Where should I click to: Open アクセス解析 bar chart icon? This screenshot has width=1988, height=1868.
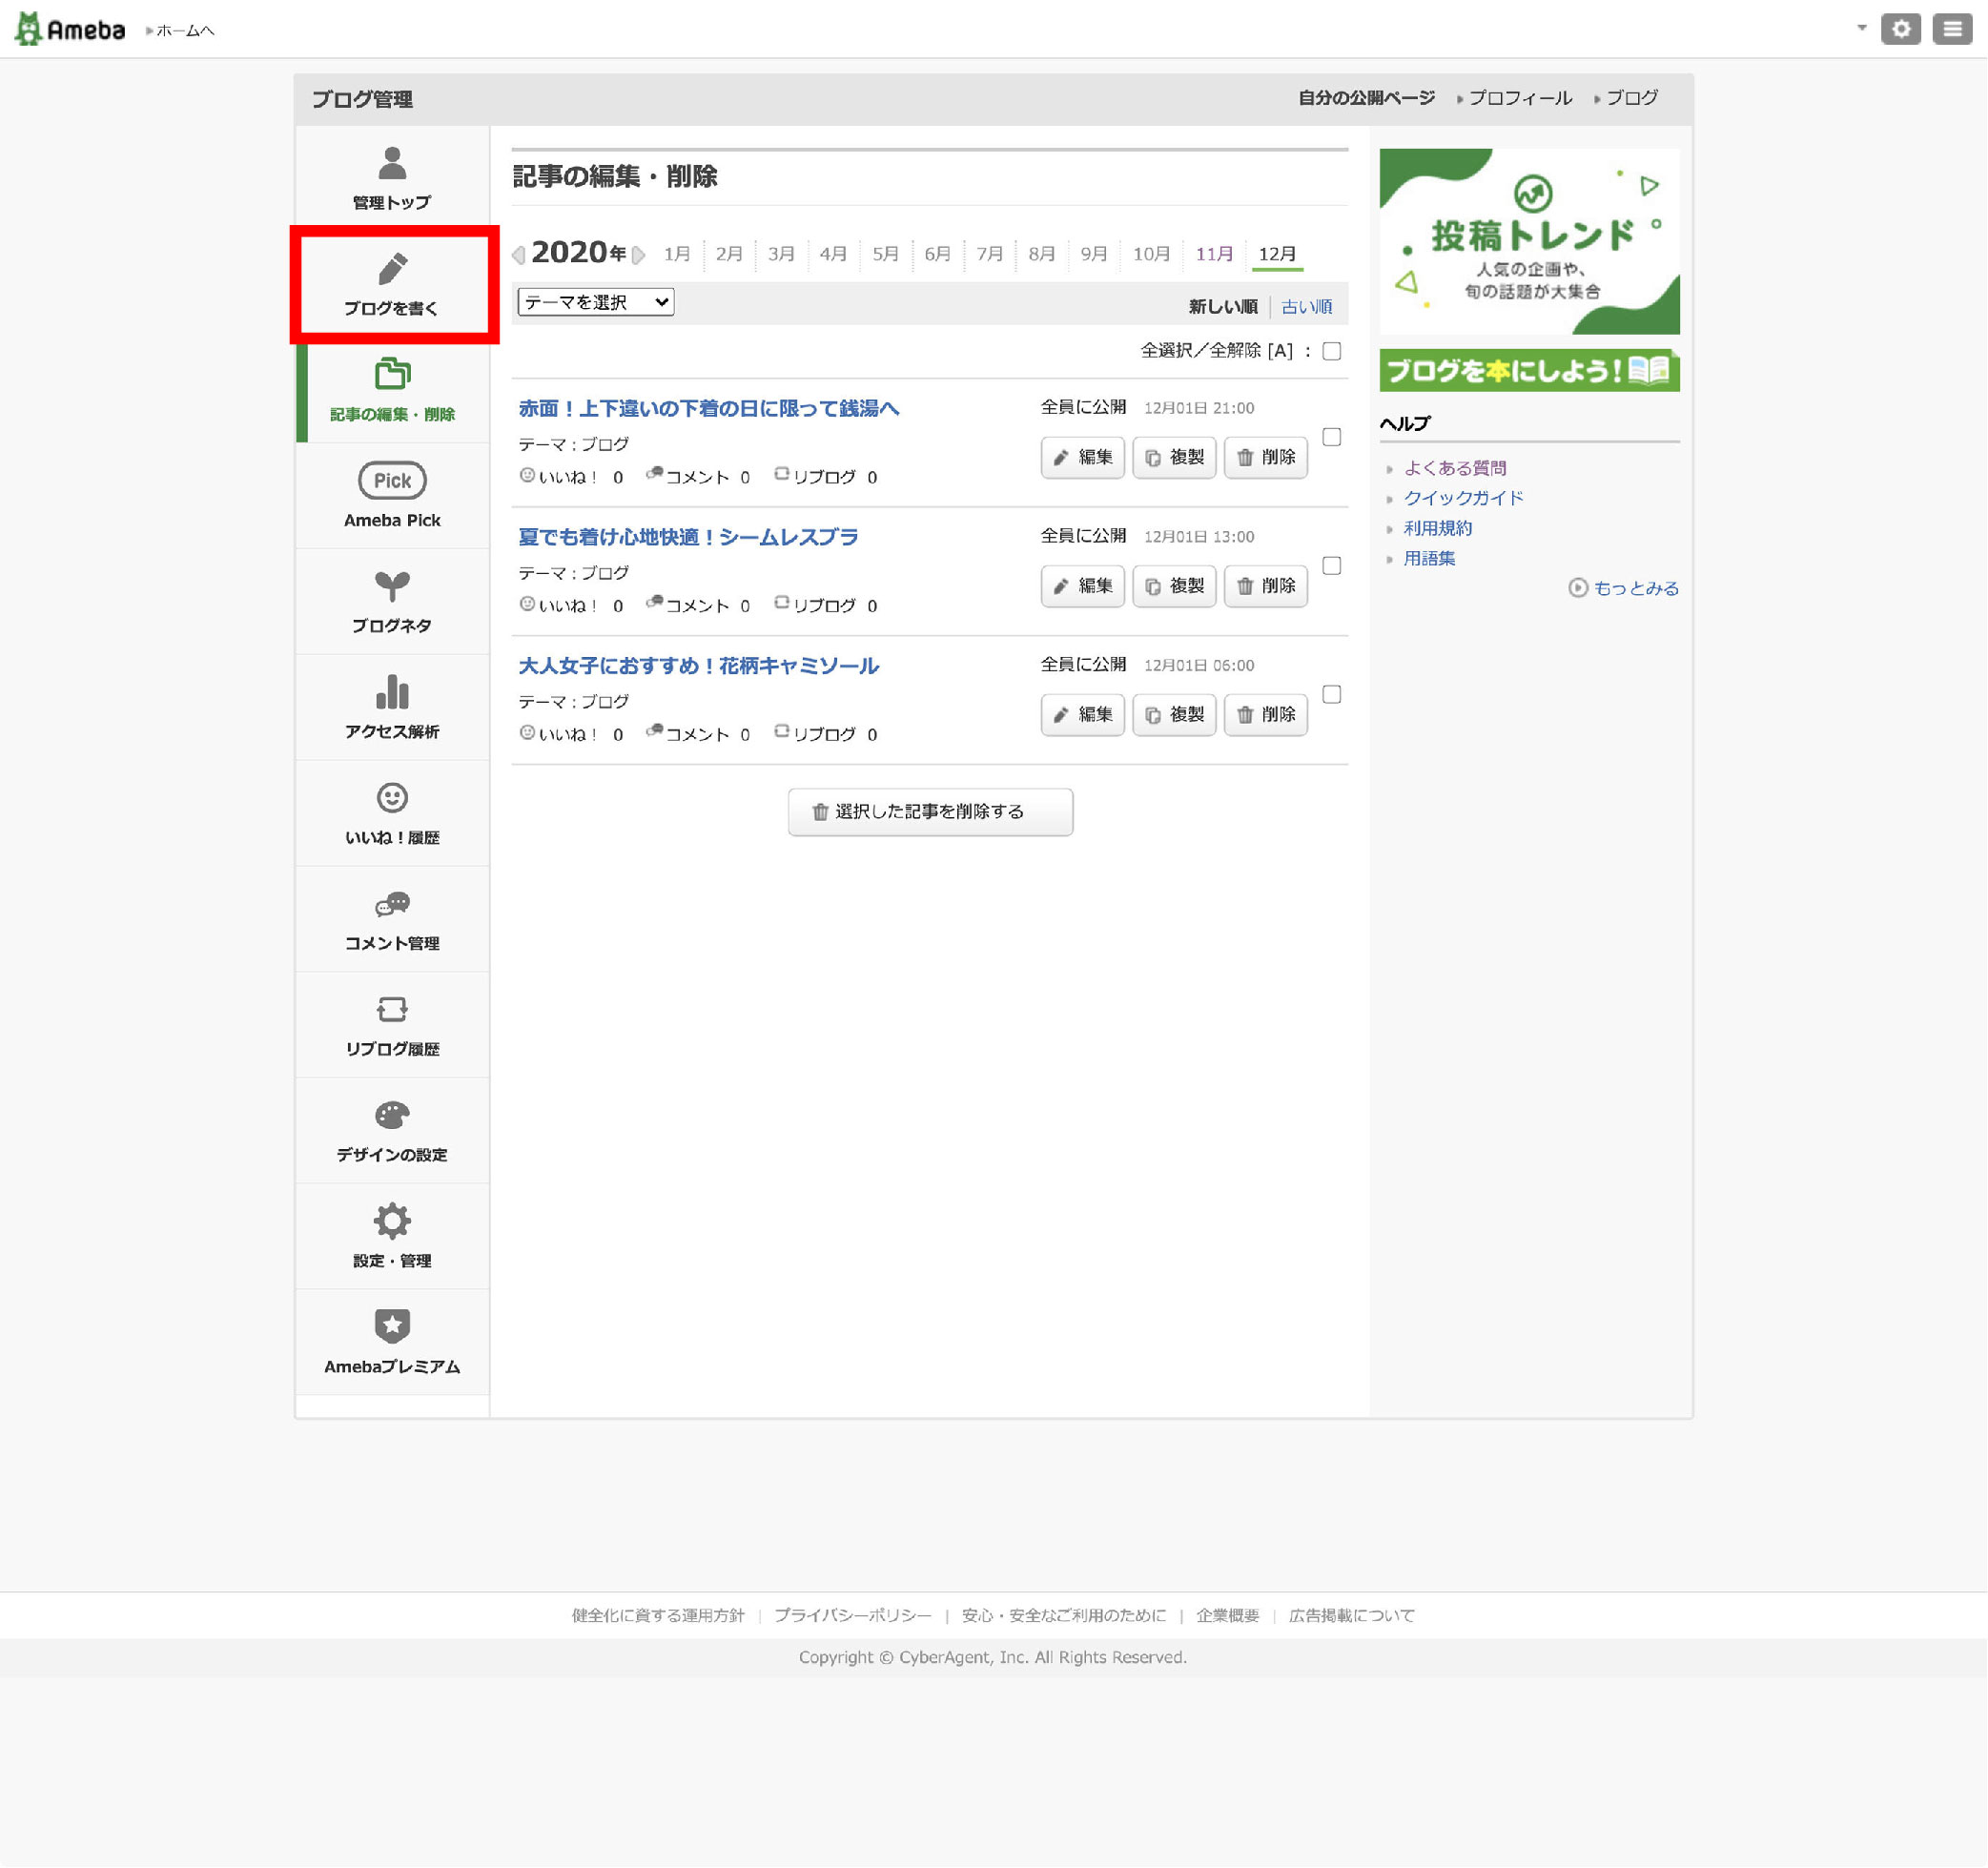[x=392, y=692]
